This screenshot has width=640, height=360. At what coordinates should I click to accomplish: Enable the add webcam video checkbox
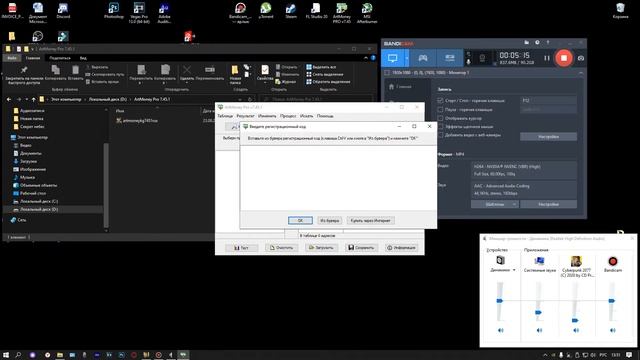440,135
